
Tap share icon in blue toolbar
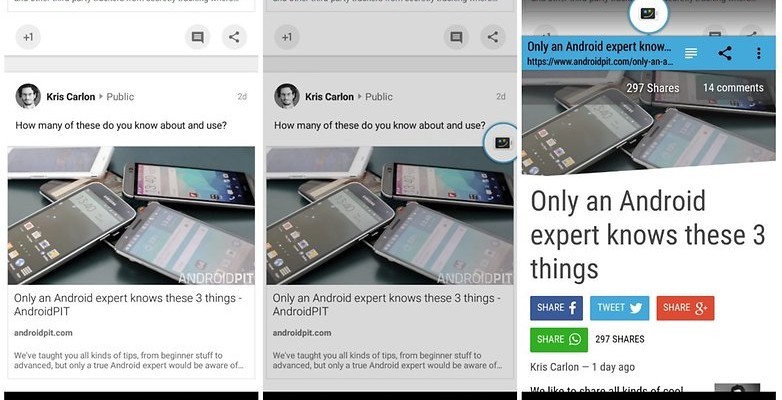coord(725,53)
